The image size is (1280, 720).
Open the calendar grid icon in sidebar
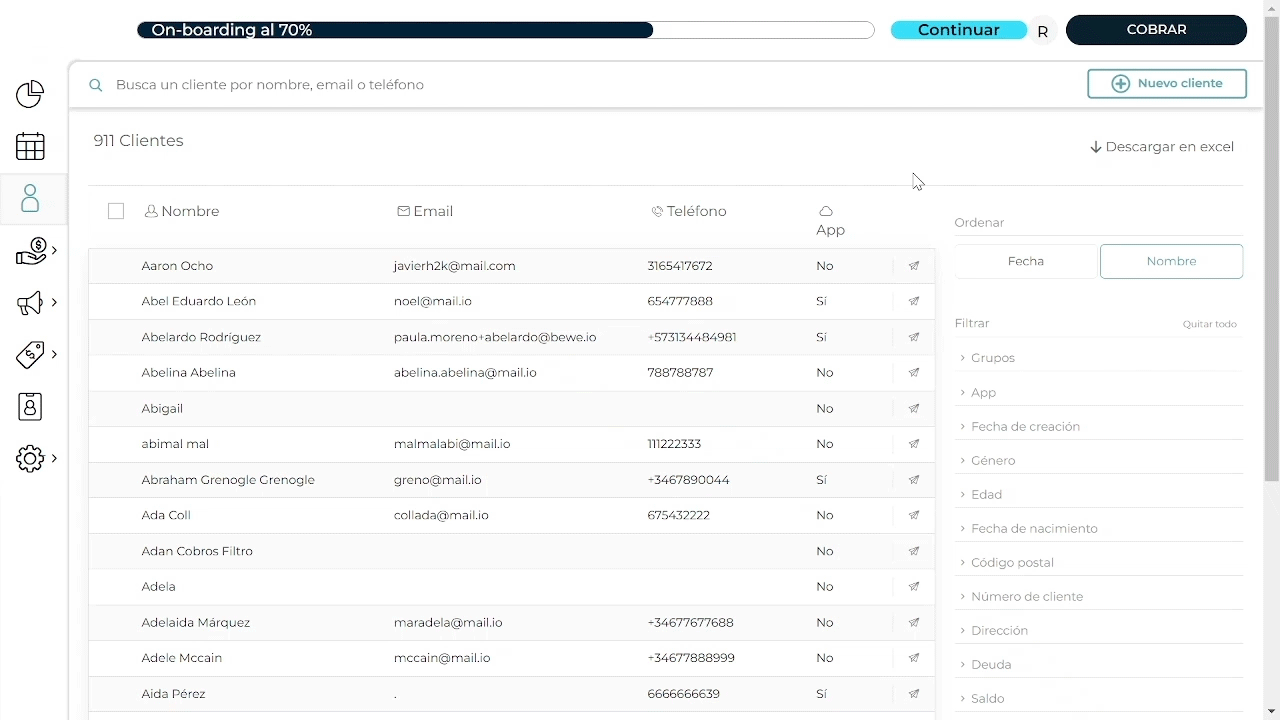tap(30, 146)
